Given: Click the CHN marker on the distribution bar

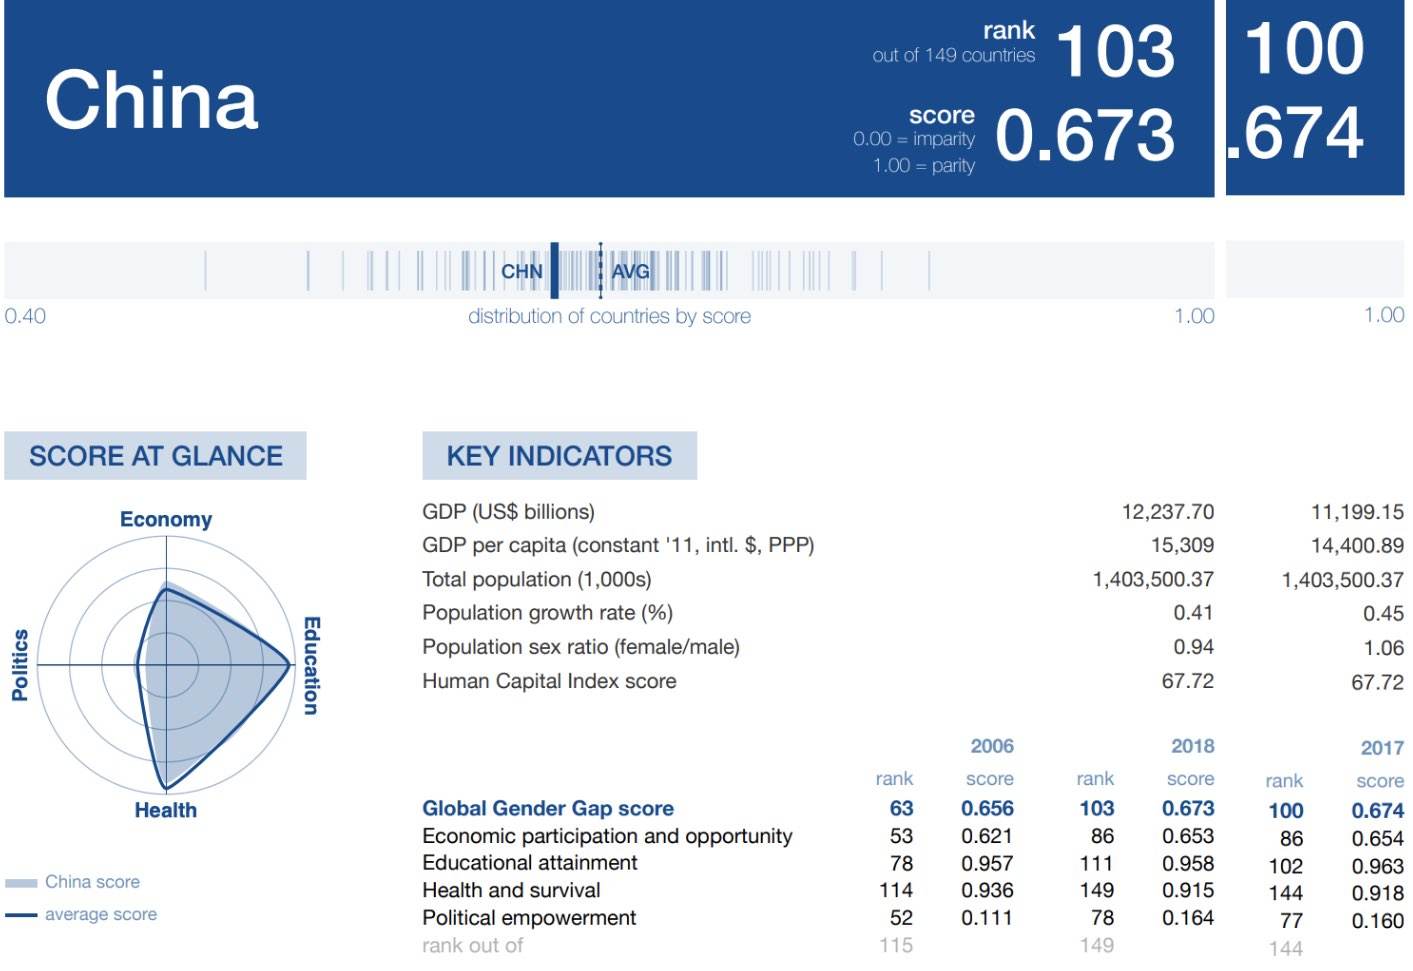Looking at the screenshot, I should pos(553,270).
